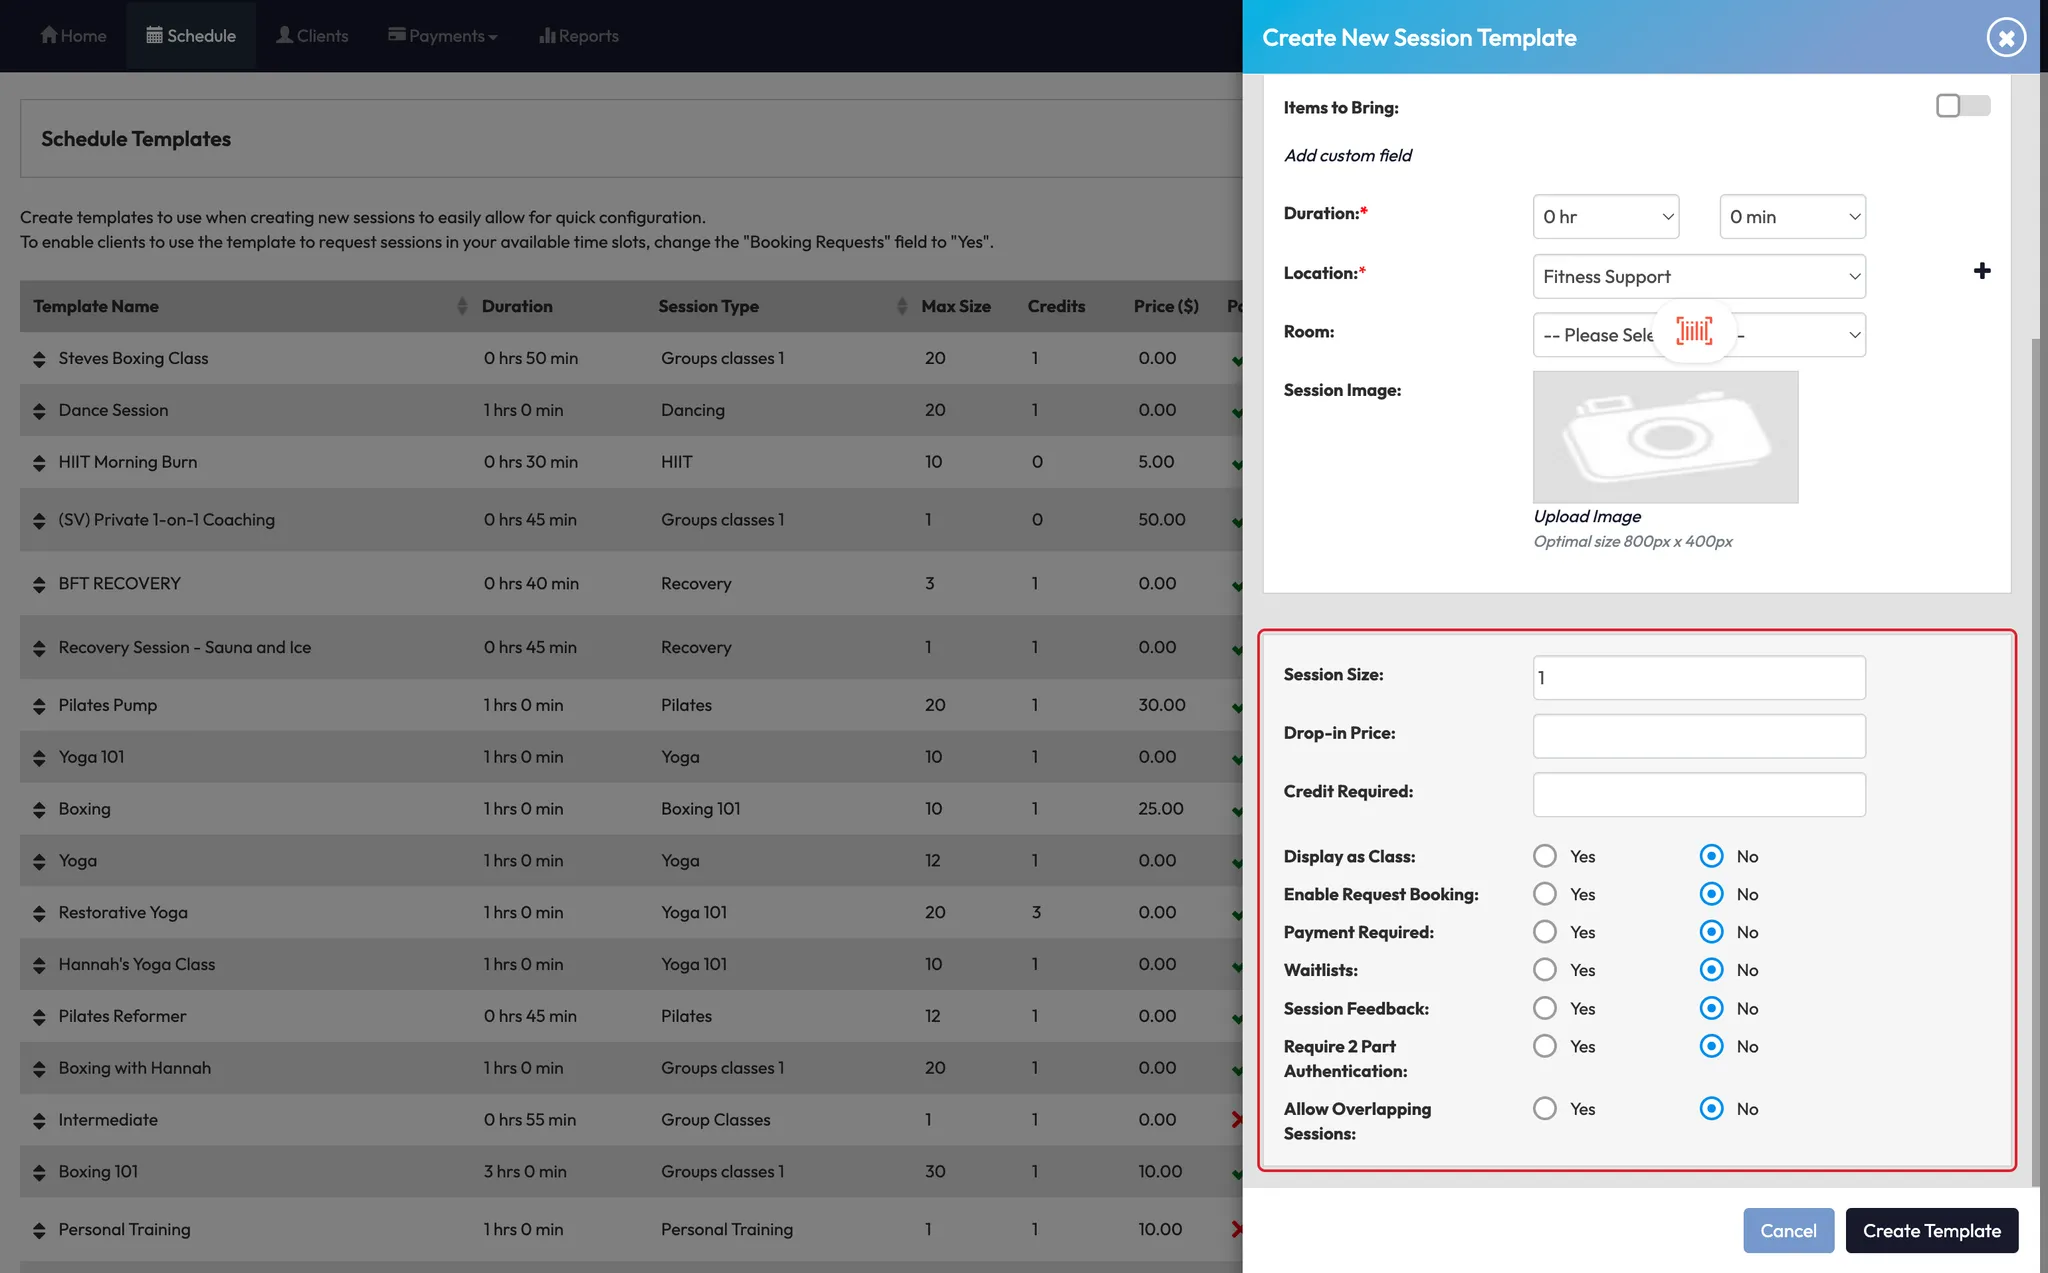Image resolution: width=2048 pixels, height=1273 pixels.
Task: Open the duration minutes dropdown
Action: (1792, 217)
